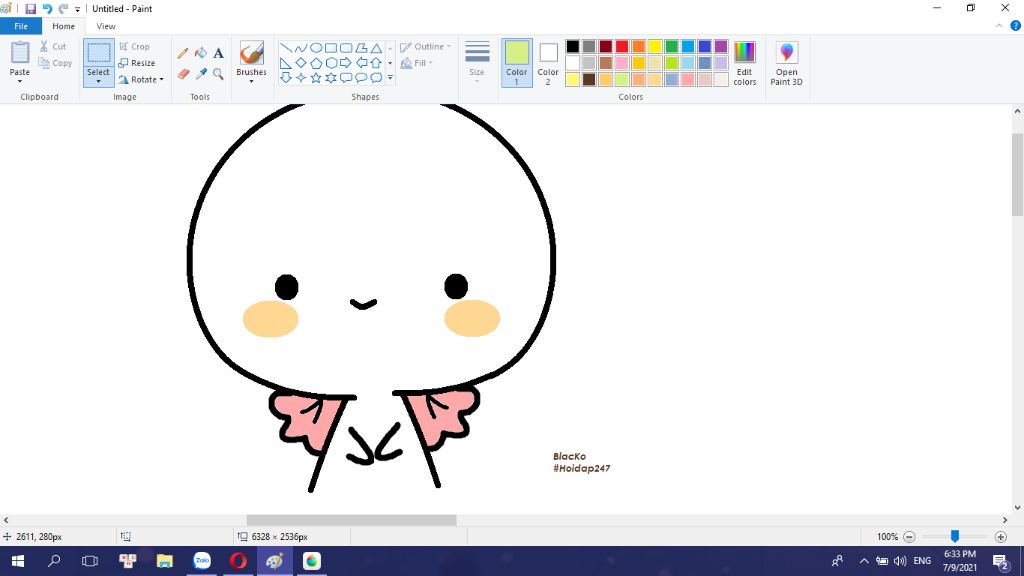Choose the Oval shape
This screenshot has height=576, width=1024.
tap(315, 48)
